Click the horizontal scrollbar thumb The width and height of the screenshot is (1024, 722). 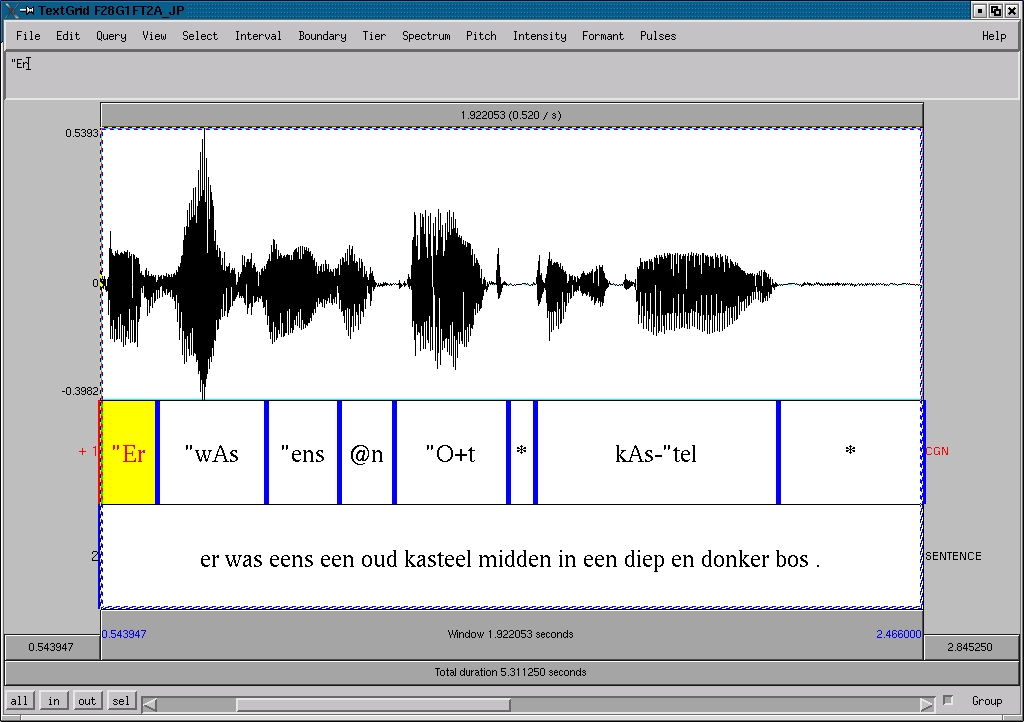click(x=373, y=704)
